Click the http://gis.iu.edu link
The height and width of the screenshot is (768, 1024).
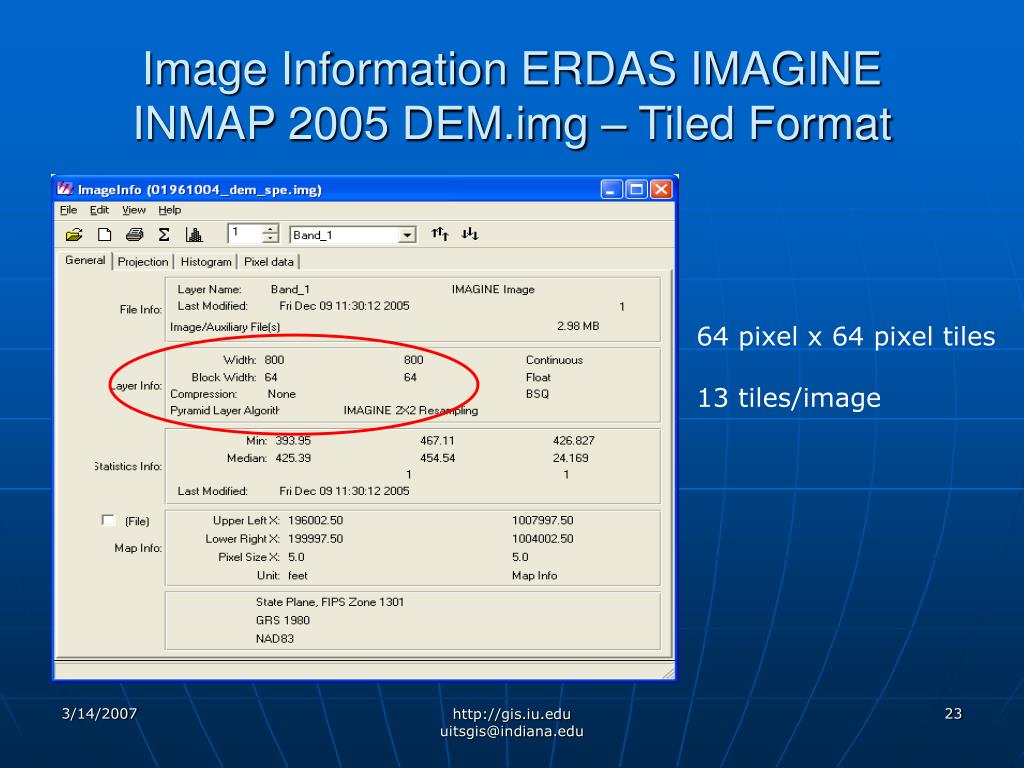click(x=511, y=714)
